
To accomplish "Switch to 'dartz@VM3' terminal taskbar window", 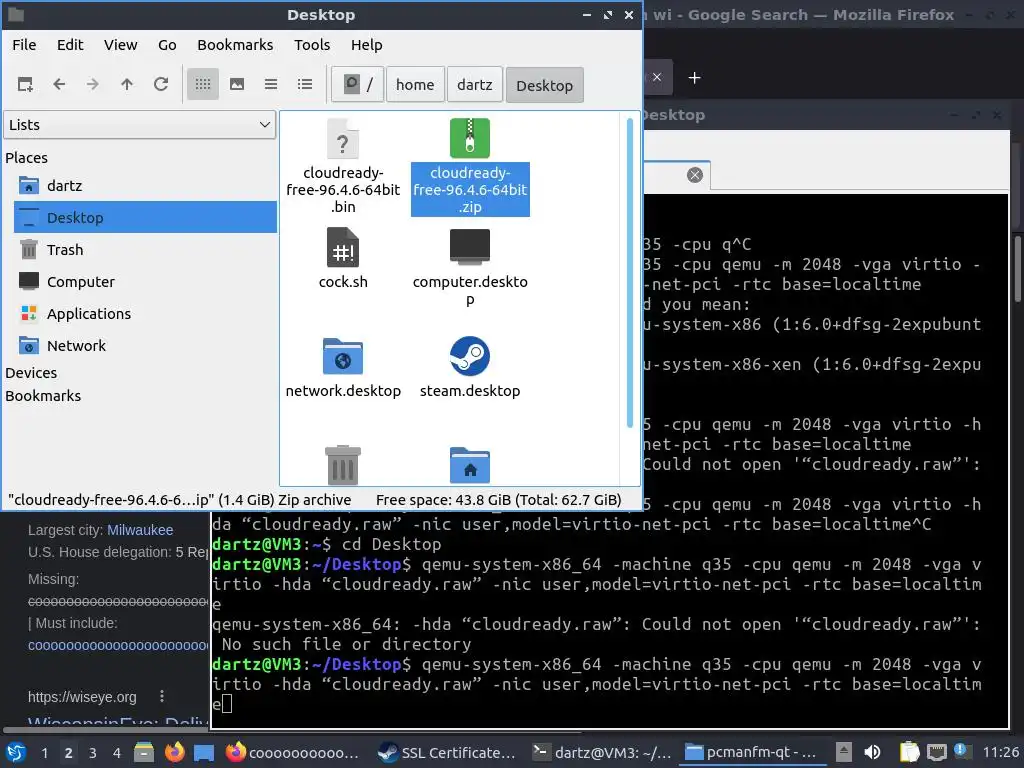I will tap(601, 753).
